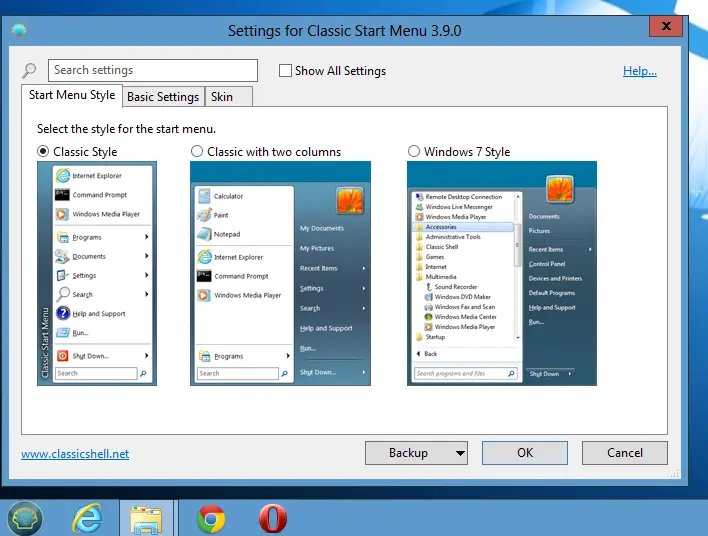Click Notepad icon in two columns preview
Viewport: 708px width, 536px height.
[x=204, y=234]
